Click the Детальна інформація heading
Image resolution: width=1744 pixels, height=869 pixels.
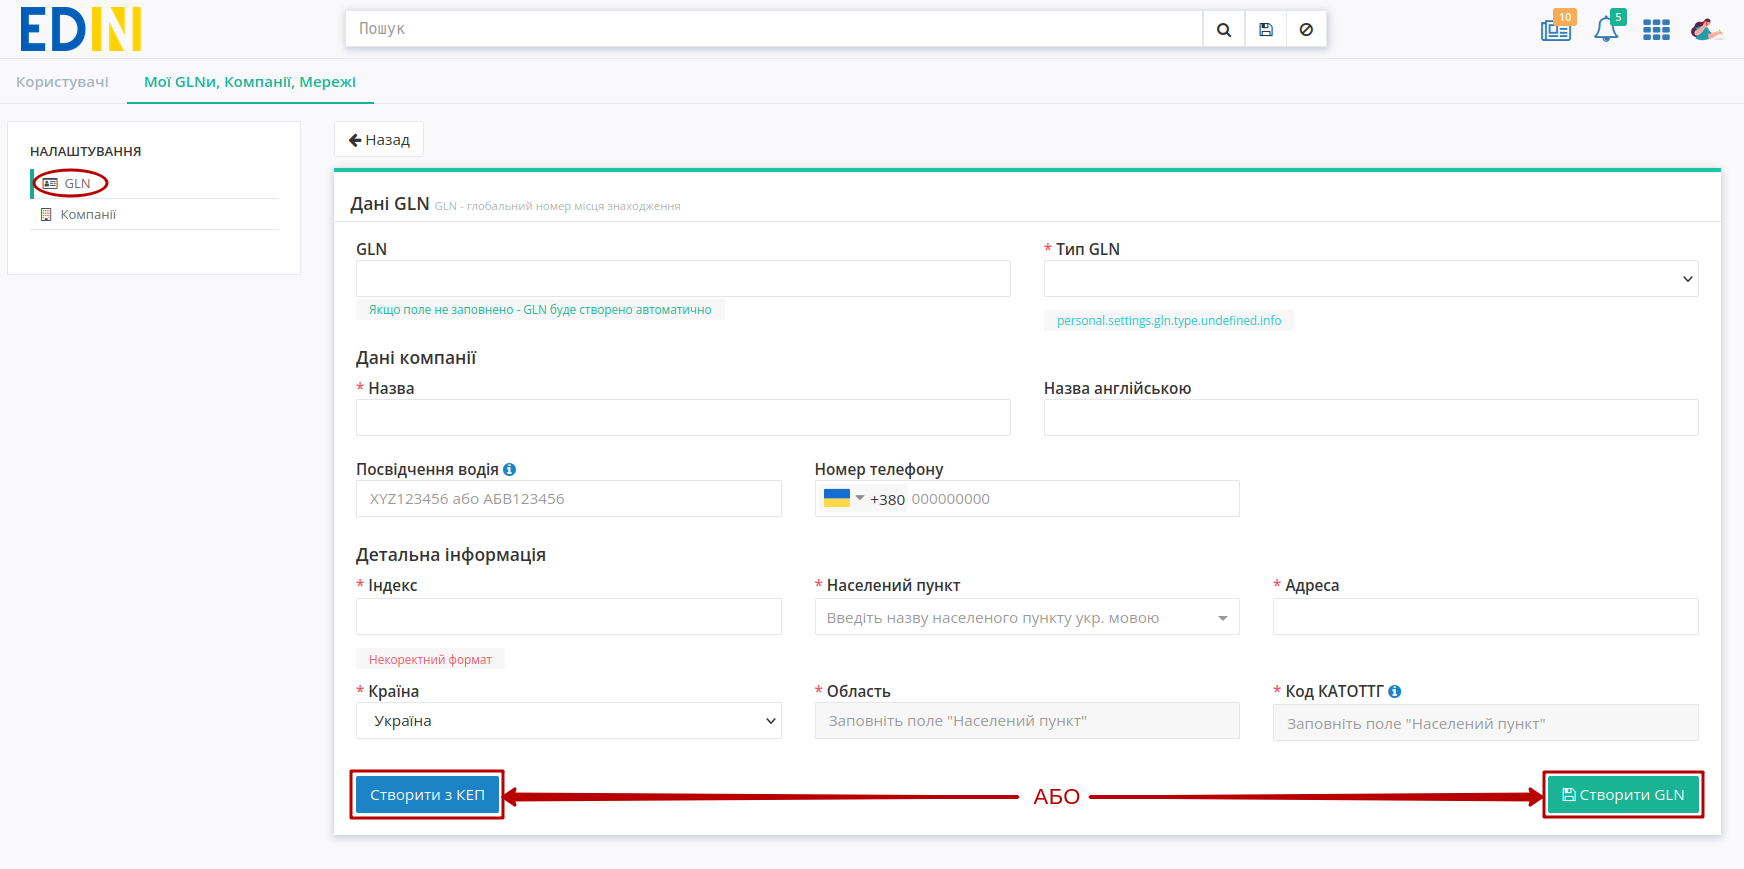pyautogui.click(x=451, y=555)
